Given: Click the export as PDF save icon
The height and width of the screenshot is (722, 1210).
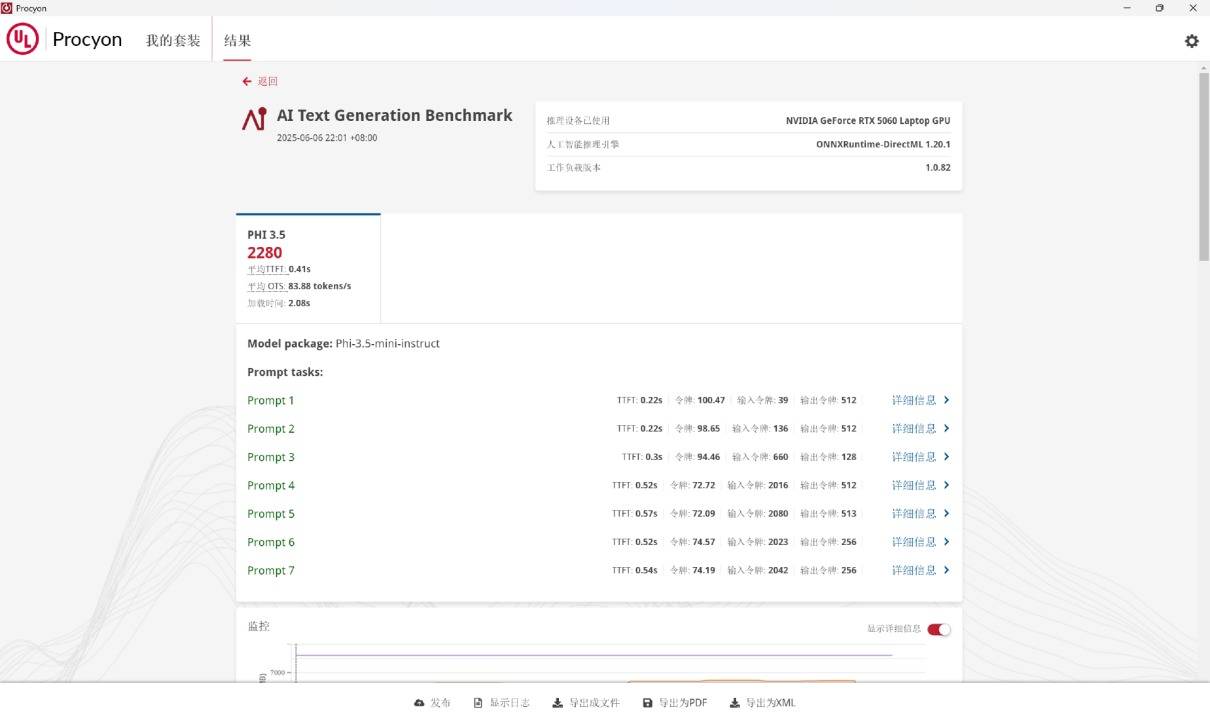Looking at the screenshot, I should (647, 703).
